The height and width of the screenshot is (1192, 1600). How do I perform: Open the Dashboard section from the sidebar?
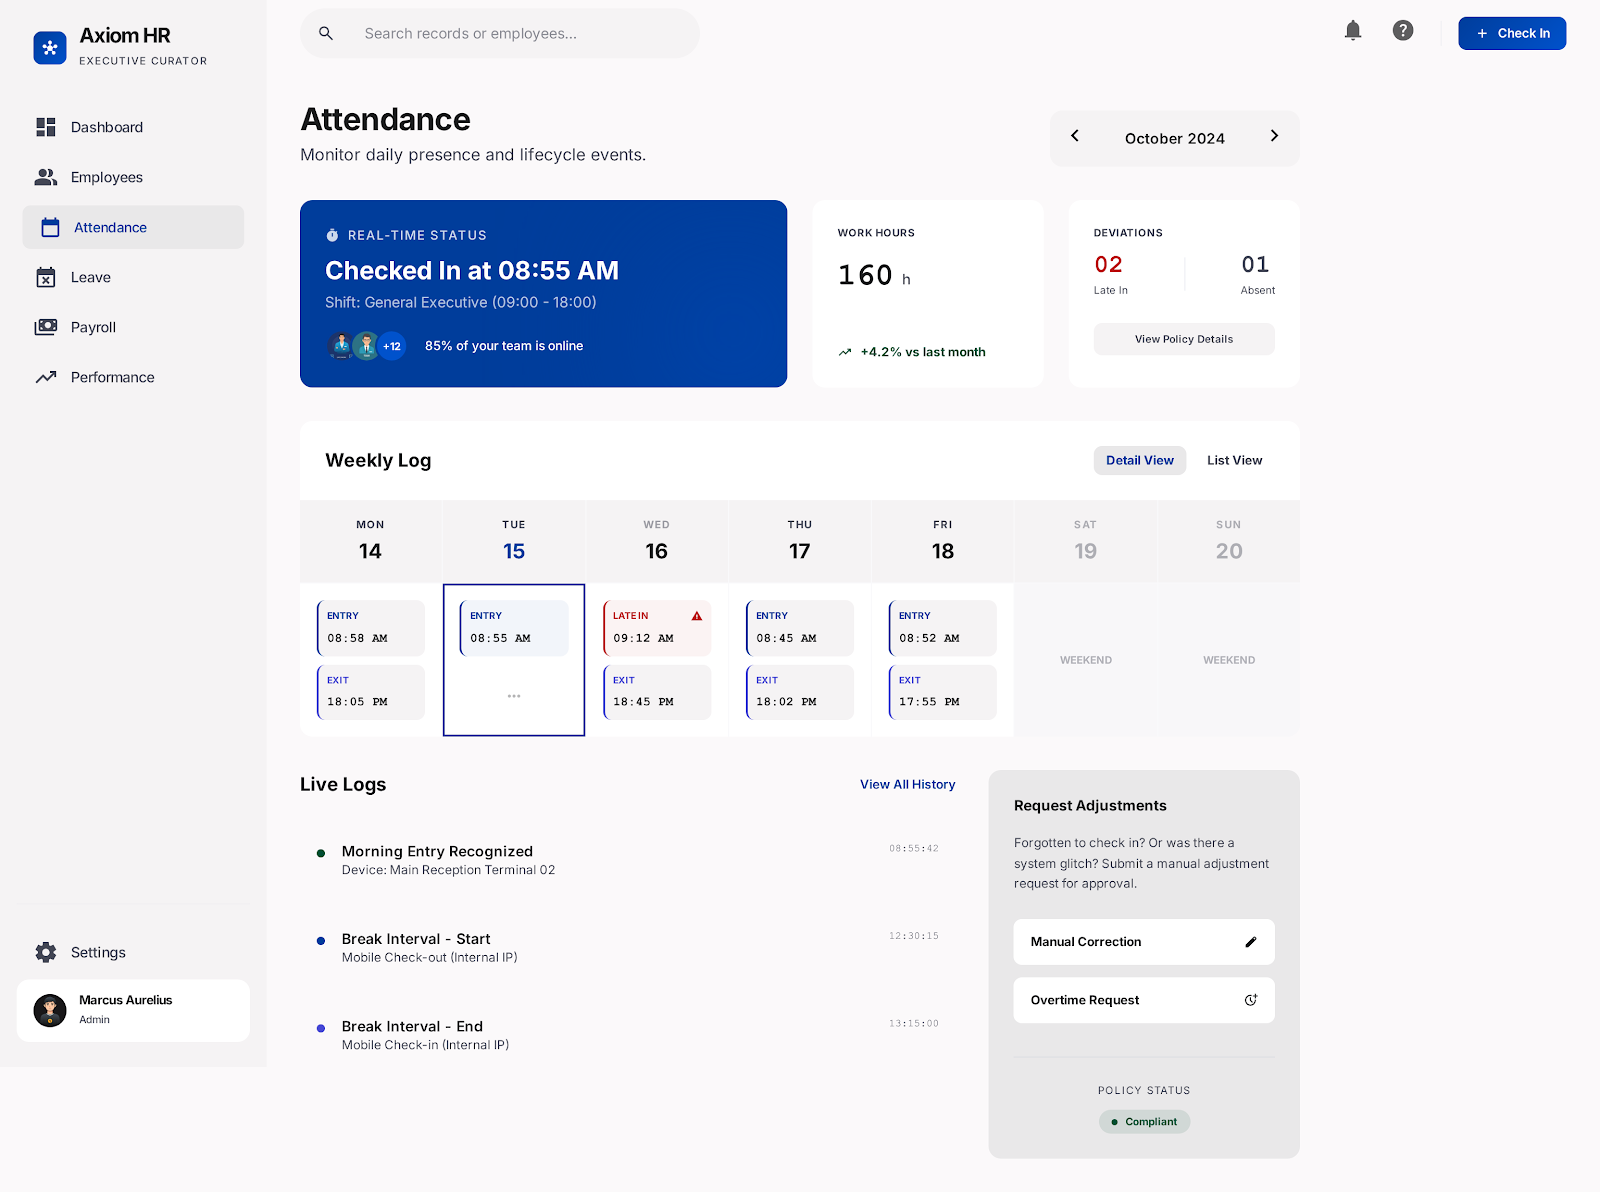(x=107, y=127)
